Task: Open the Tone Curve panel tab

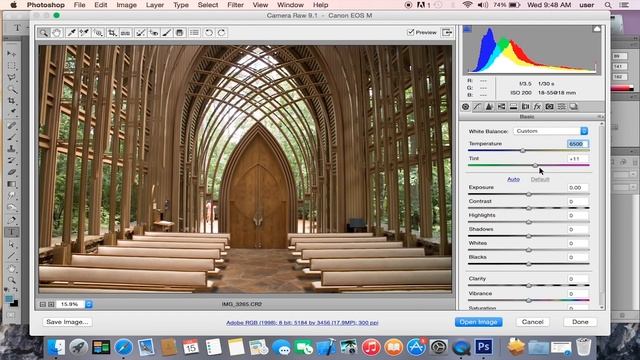Action: [x=477, y=107]
